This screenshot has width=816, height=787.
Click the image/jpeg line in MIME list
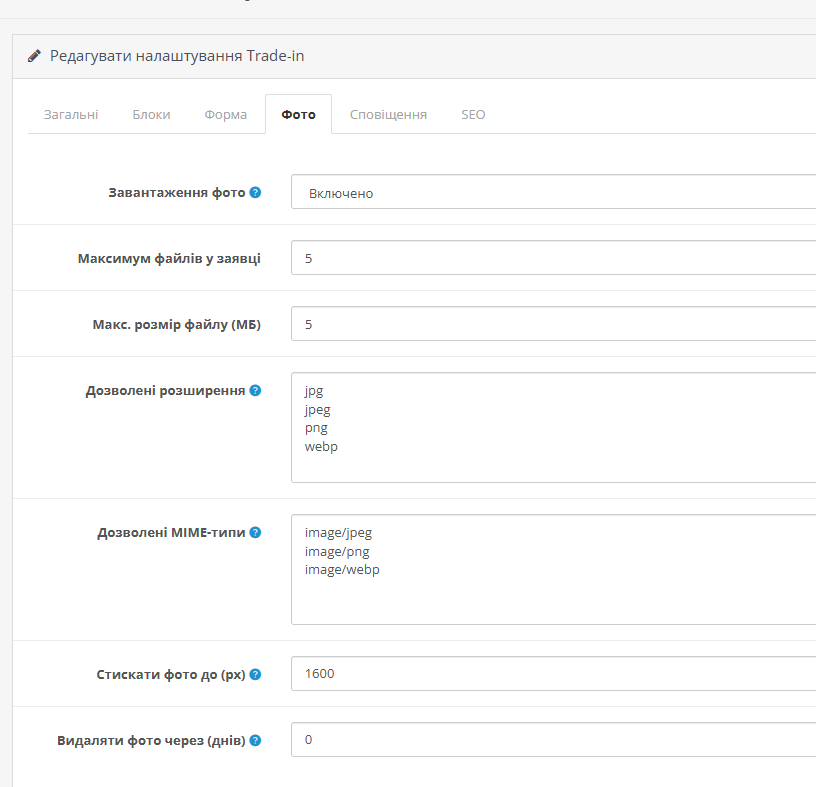(x=338, y=533)
